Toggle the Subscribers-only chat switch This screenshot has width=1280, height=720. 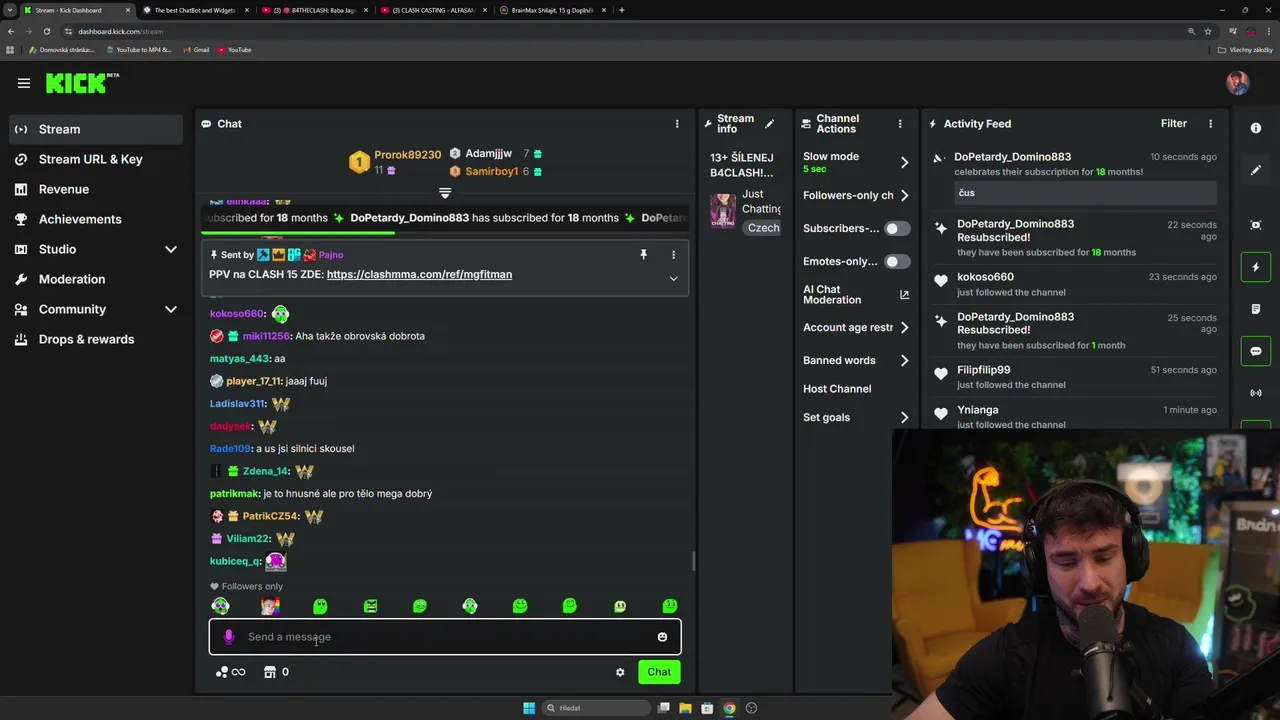[x=897, y=228]
